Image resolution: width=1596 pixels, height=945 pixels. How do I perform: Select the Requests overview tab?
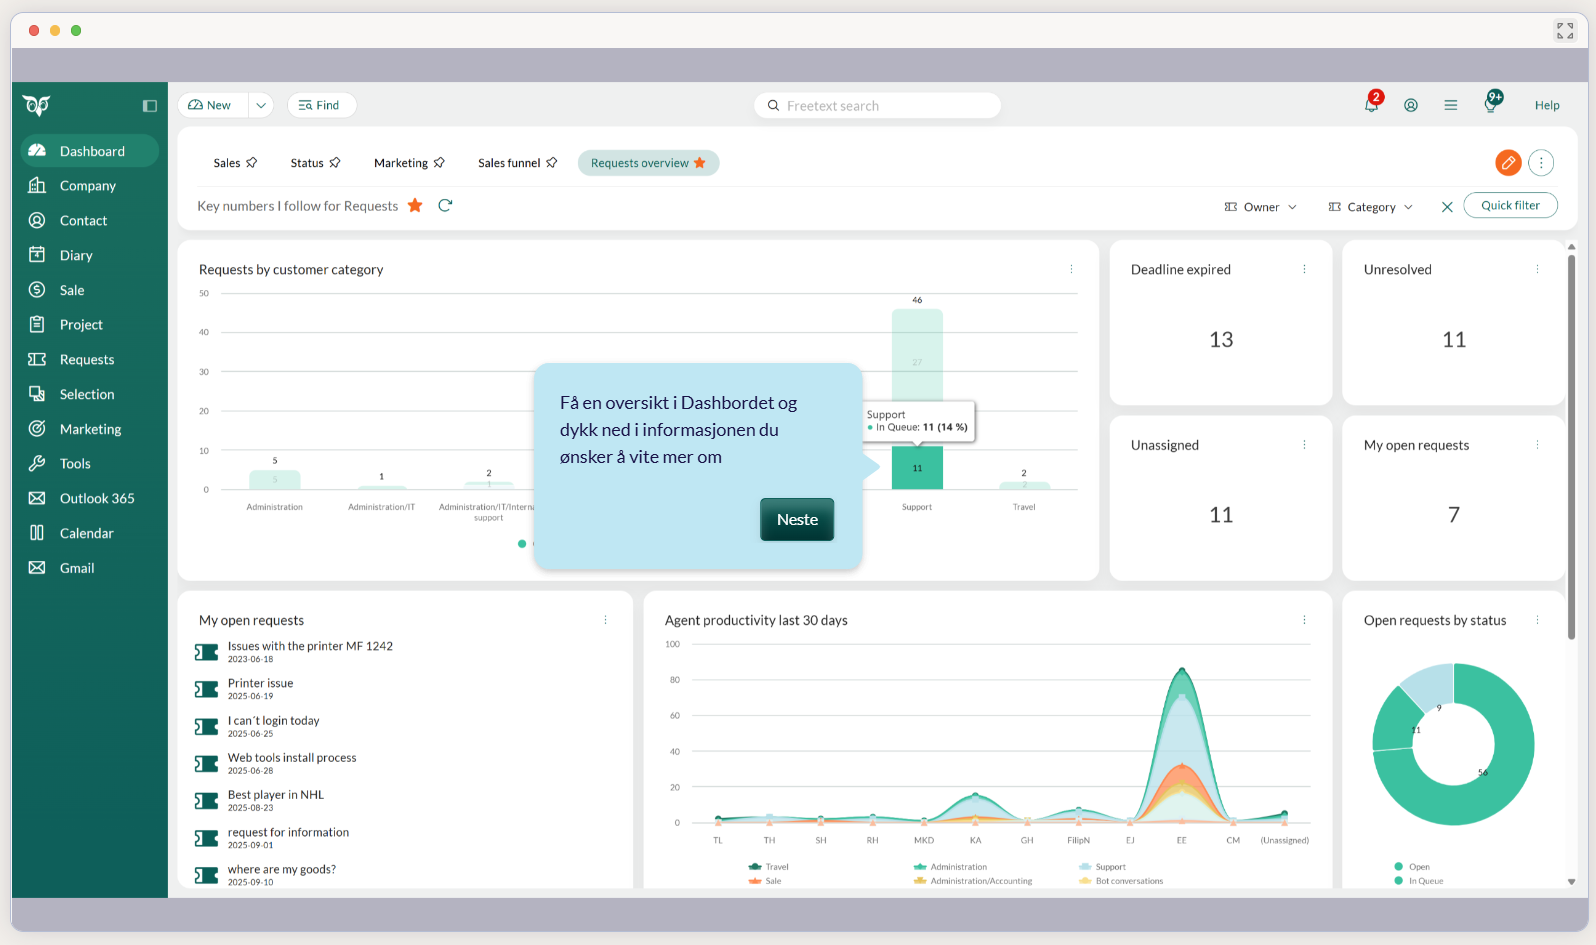click(x=648, y=163)
